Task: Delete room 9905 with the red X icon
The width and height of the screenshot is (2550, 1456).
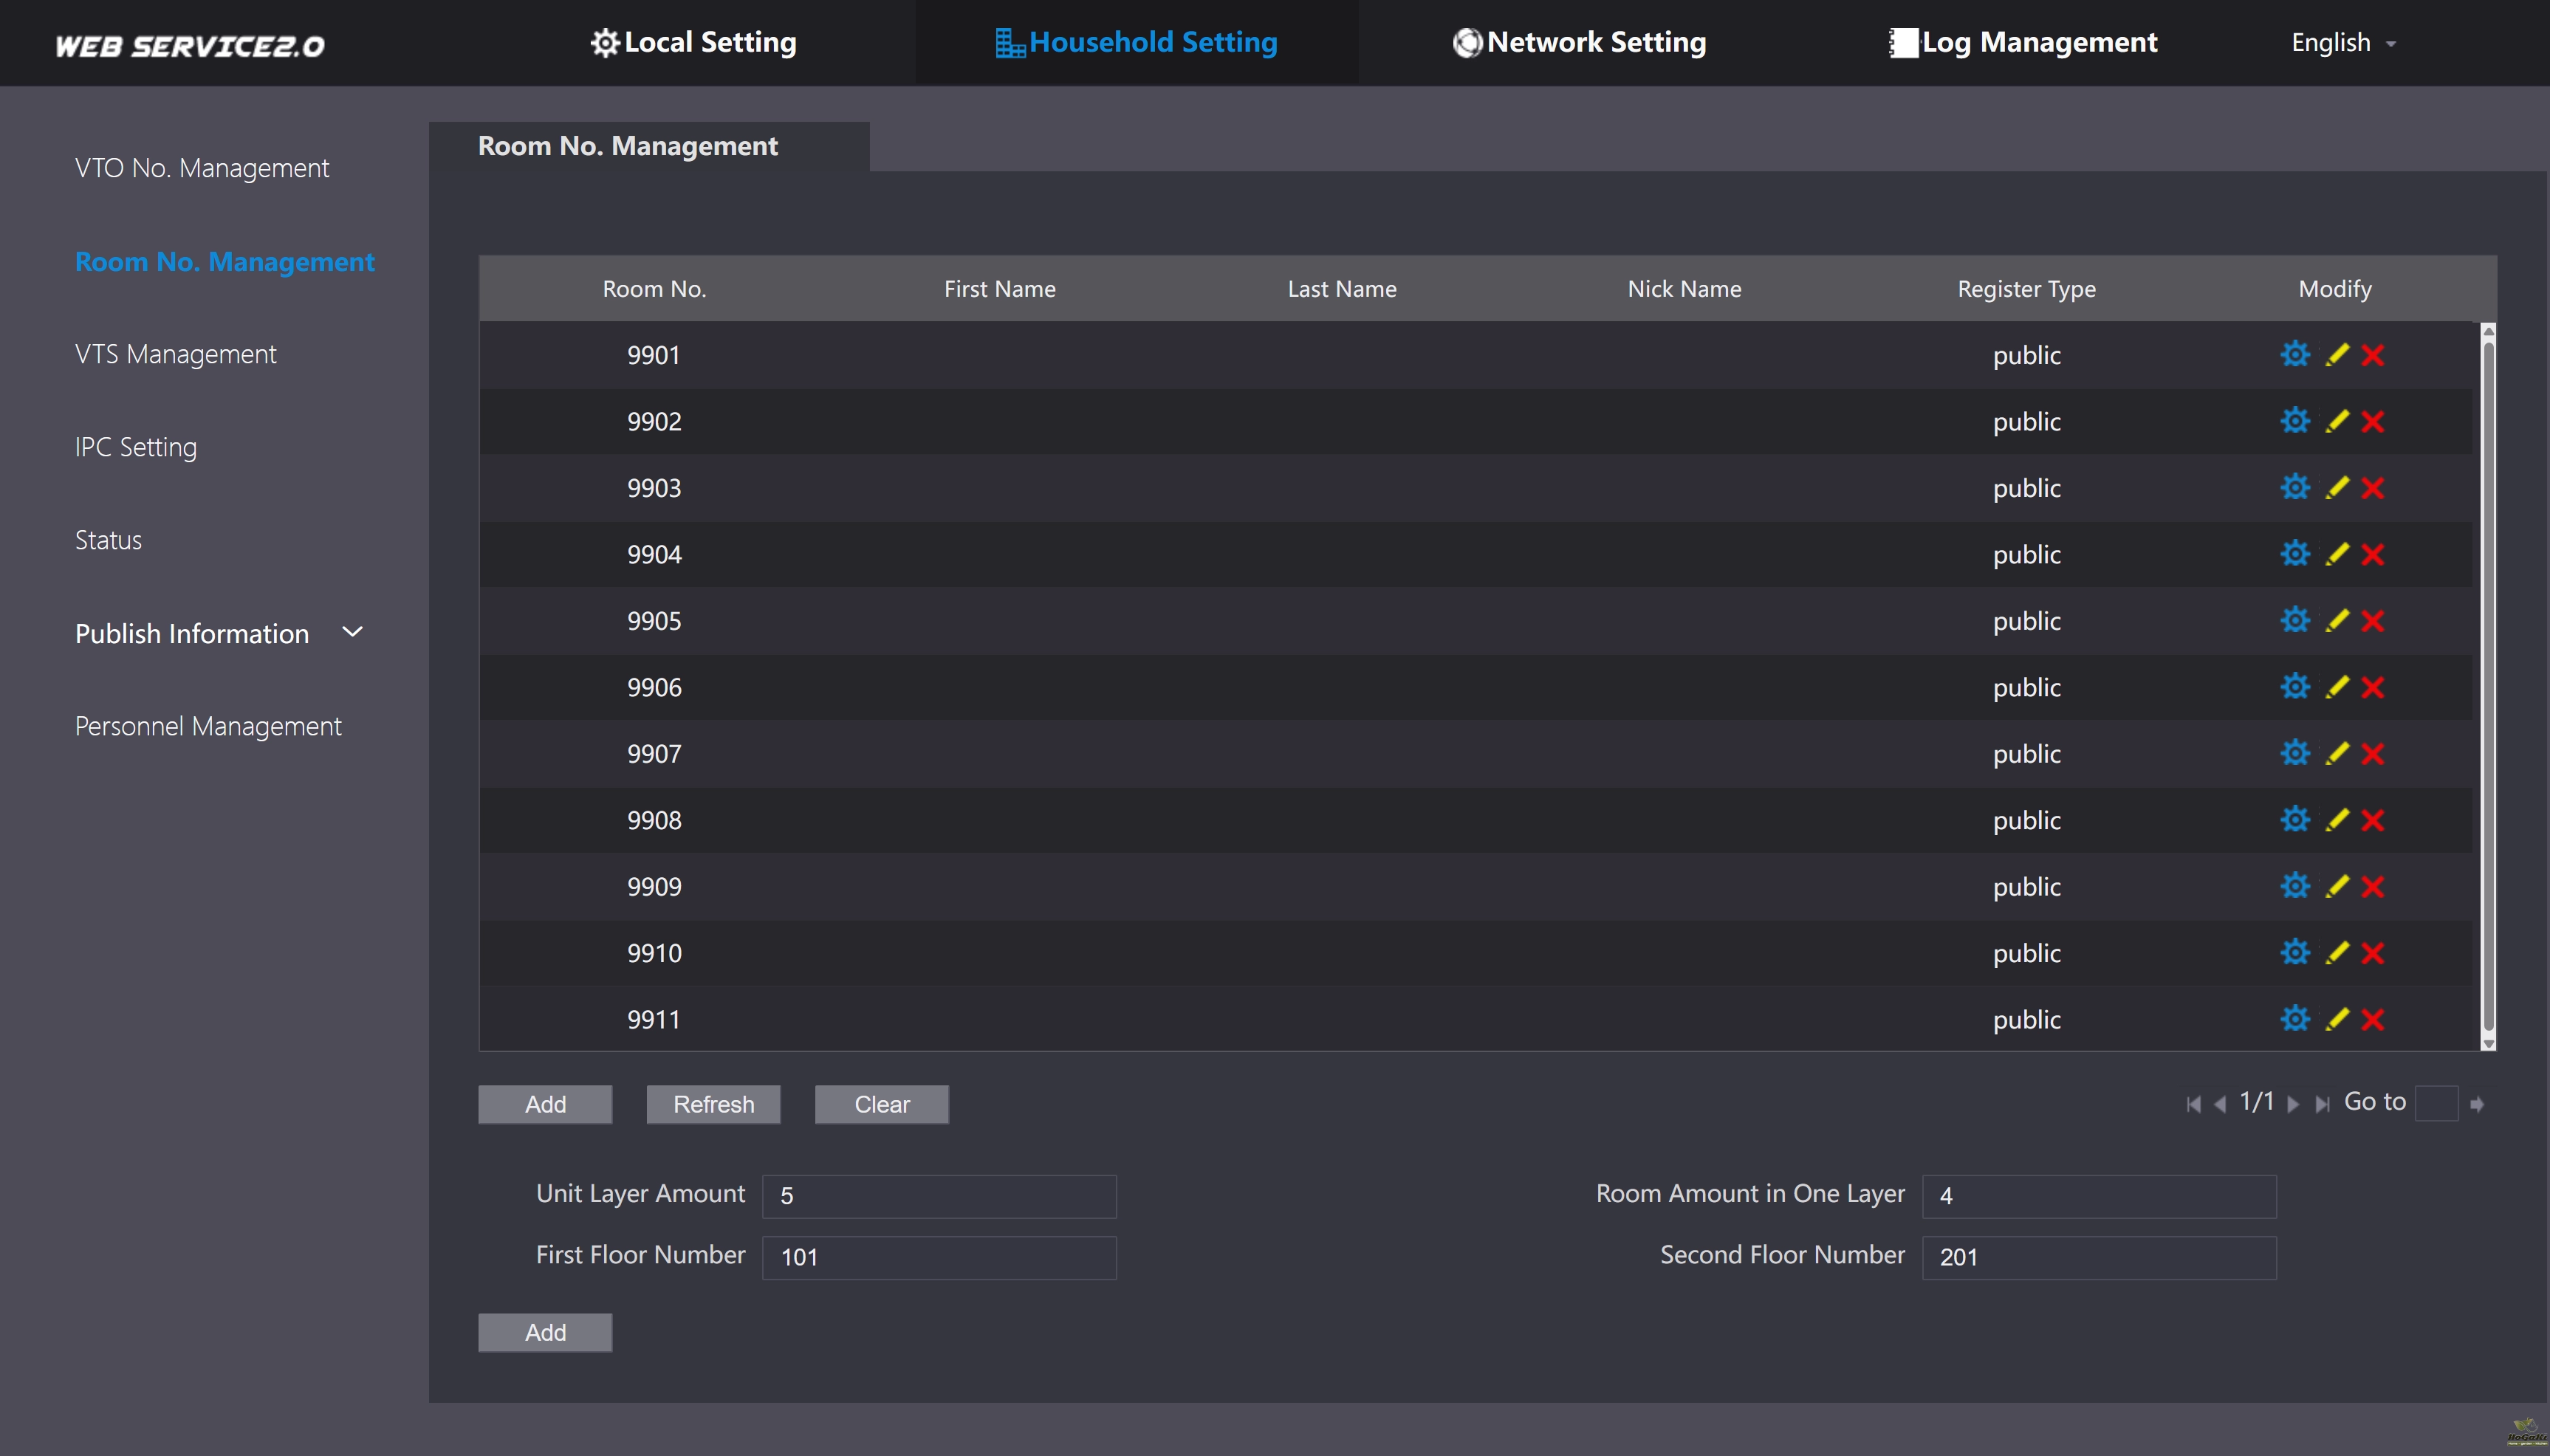Action: pyautogui.click(x=2372, y=621)
